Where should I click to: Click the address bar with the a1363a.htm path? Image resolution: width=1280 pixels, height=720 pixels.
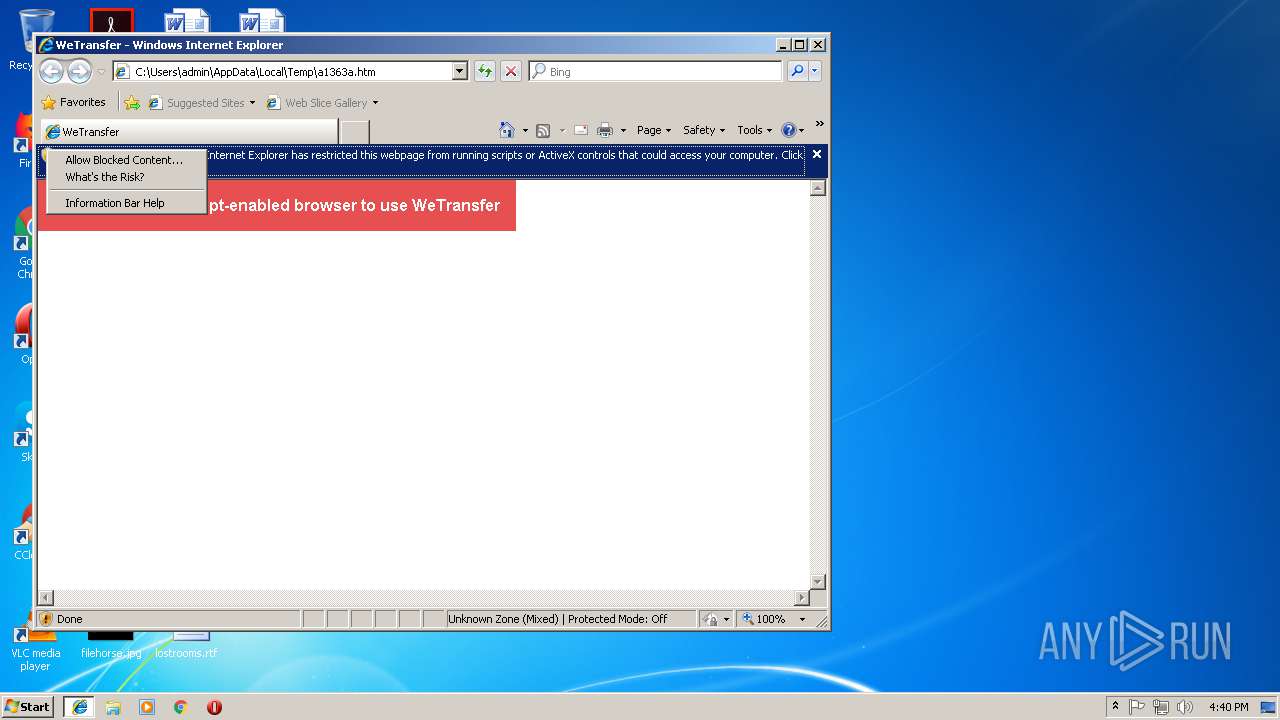(283, 72)
